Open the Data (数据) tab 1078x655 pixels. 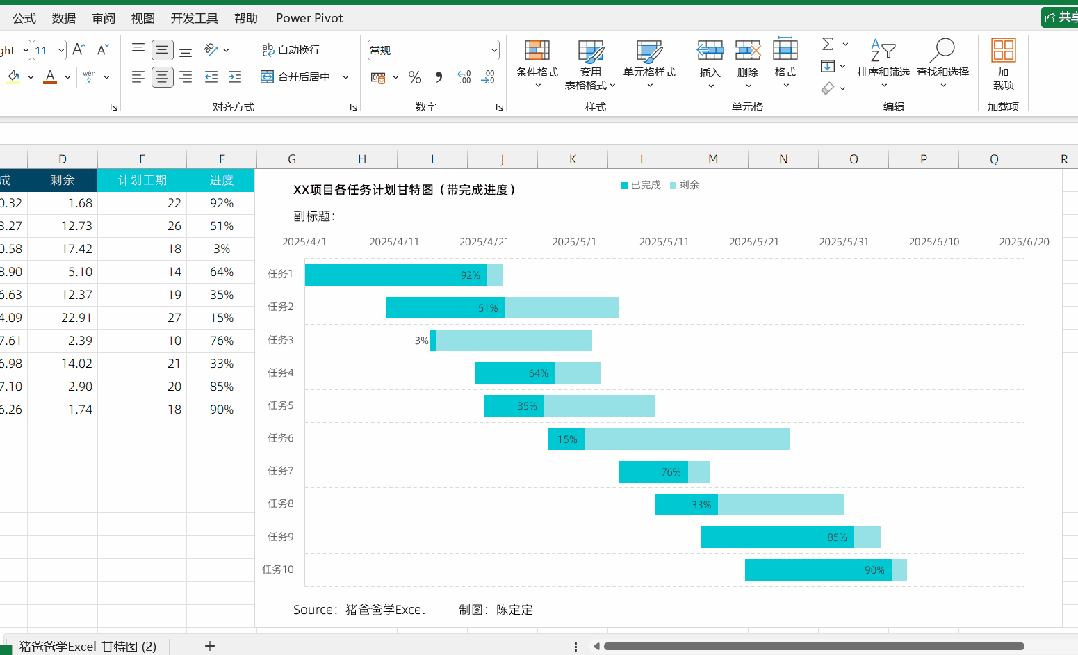(x=64, y=18)
